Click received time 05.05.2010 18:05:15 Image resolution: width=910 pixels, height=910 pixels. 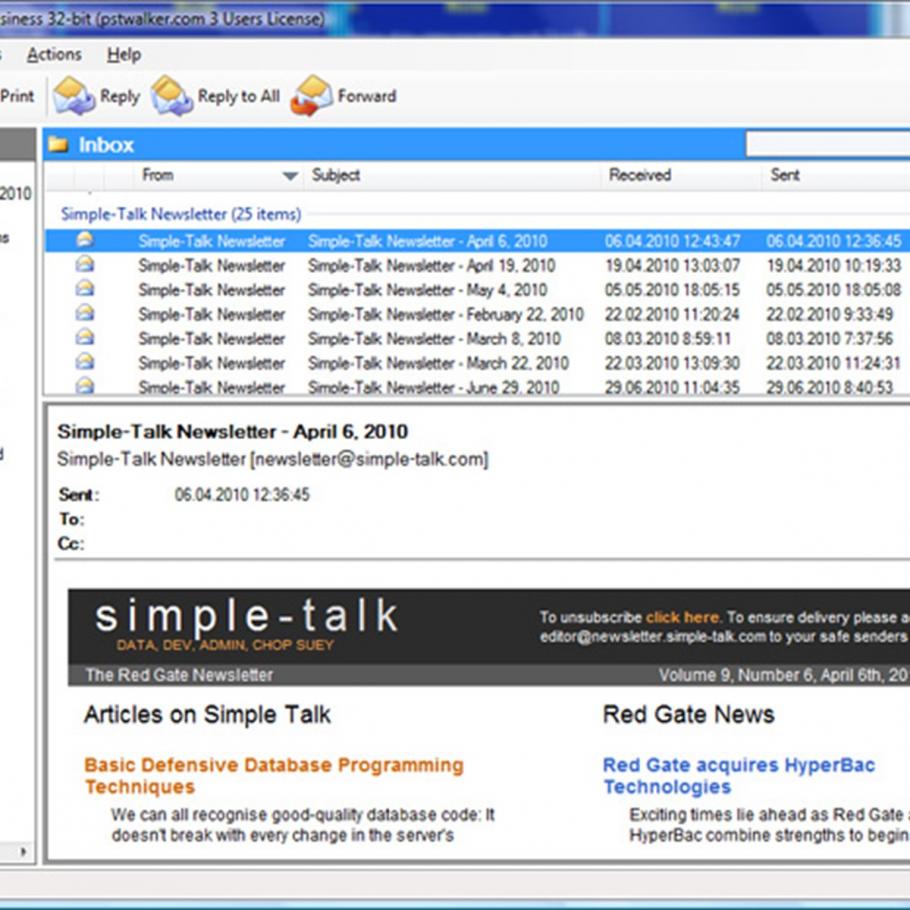pos(673,290)
